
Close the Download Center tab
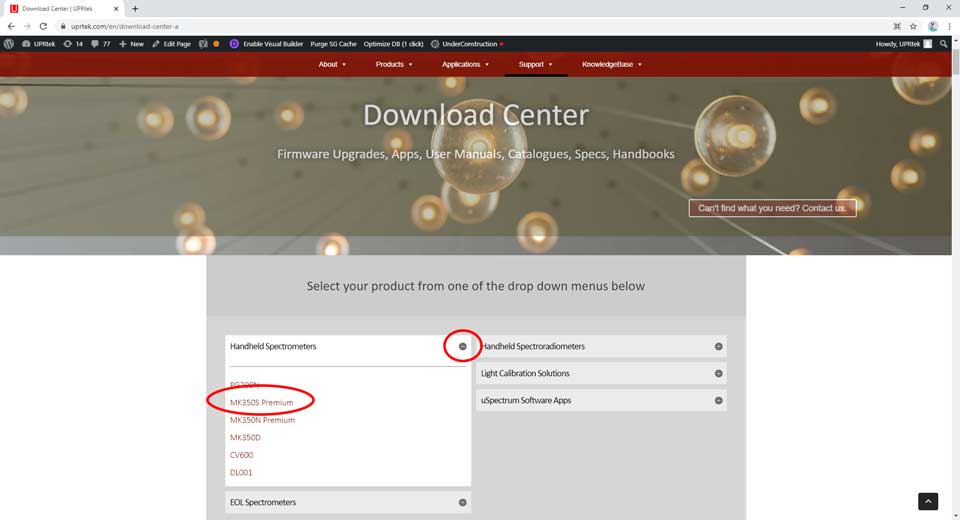pyautogui.click(x=116, y=9)
